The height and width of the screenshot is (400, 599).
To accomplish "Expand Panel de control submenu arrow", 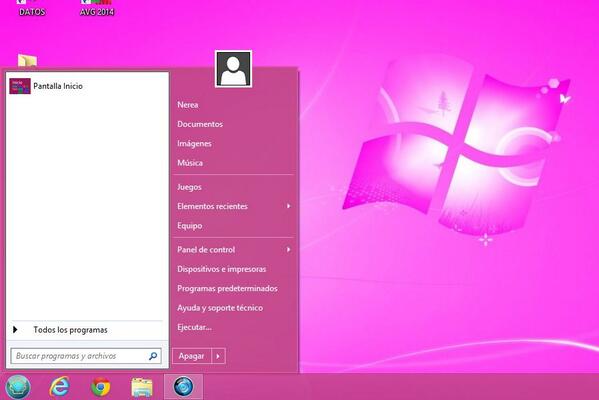I will pos(288,250).
